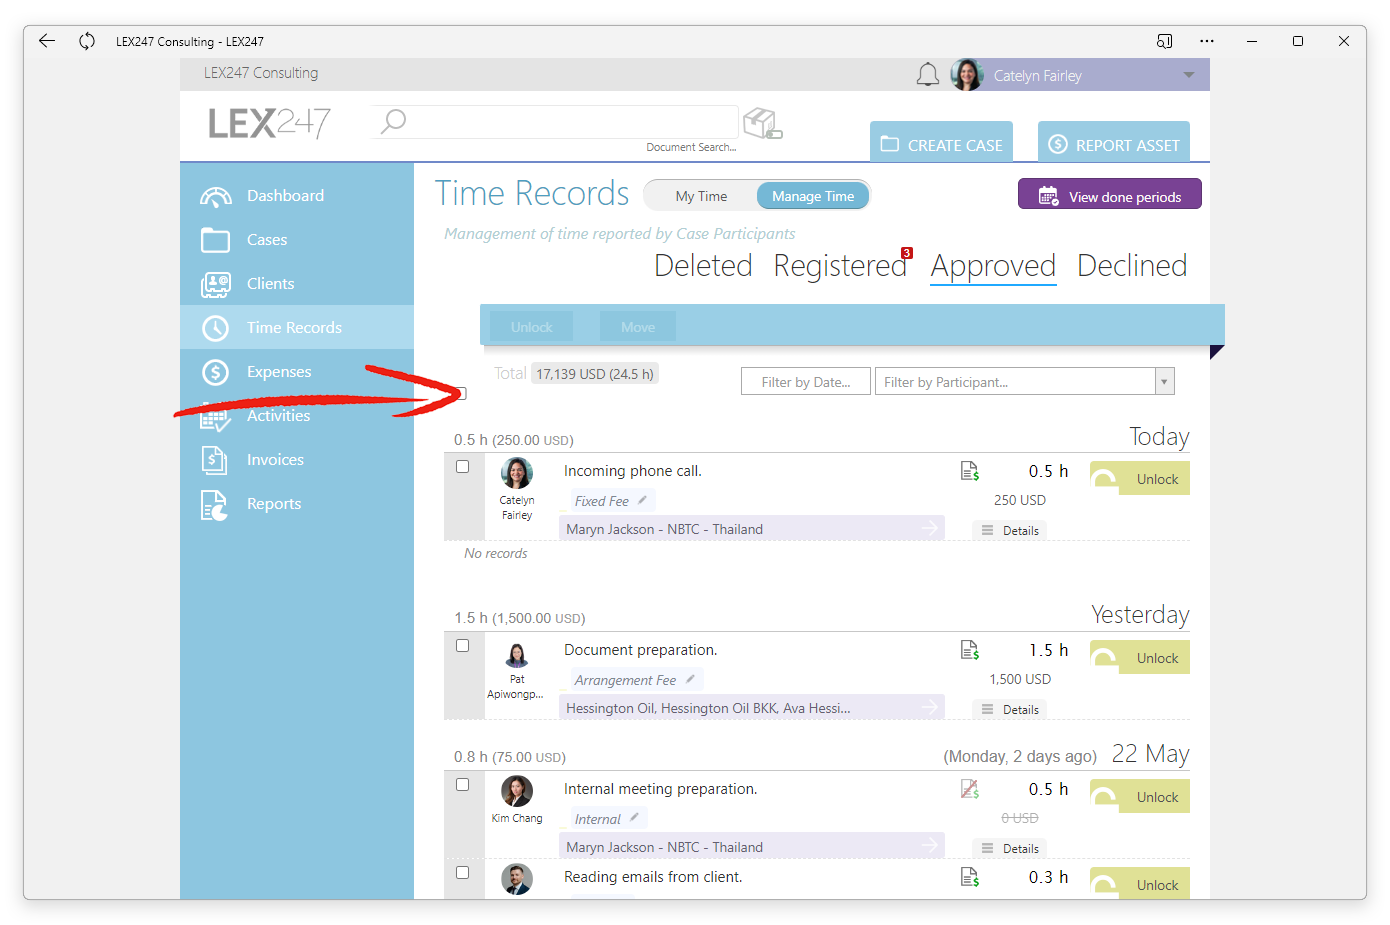Open Activities in the sidebar
Viewport: 1390px width, 925px height.
tap(297, 416)
